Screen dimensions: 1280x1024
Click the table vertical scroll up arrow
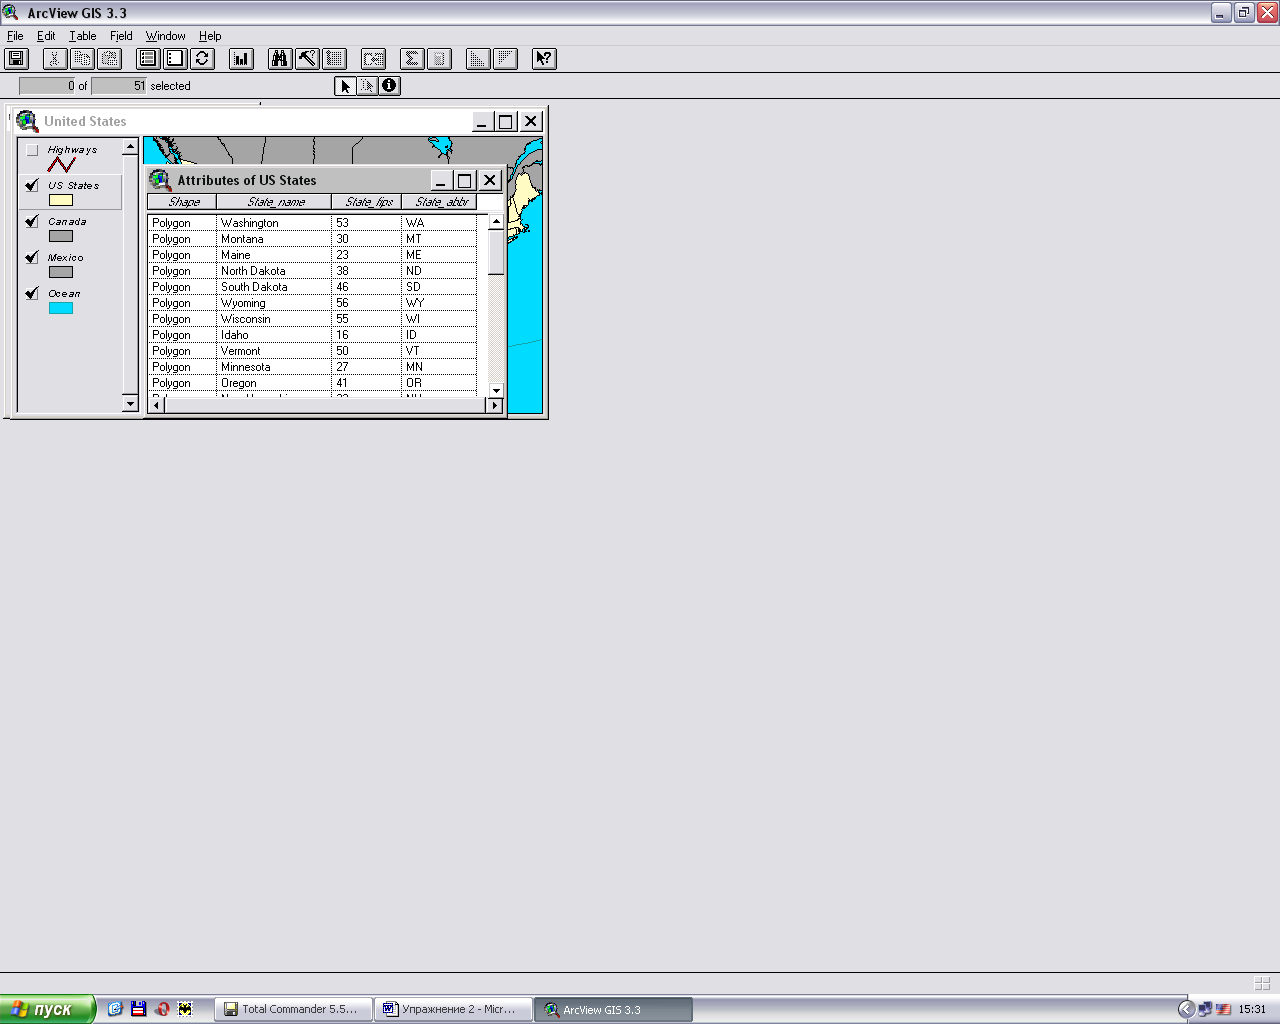[x=496, y=222]
